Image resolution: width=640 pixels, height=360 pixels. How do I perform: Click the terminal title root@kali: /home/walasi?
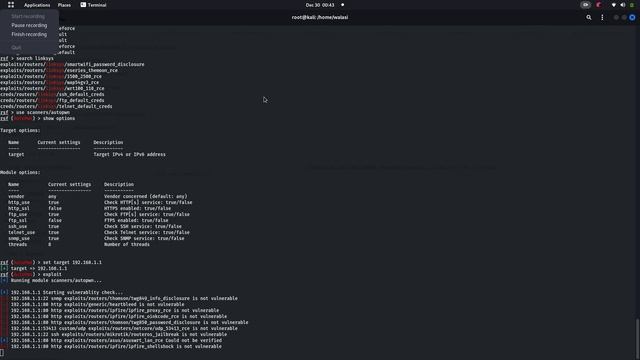click(320, 17)
